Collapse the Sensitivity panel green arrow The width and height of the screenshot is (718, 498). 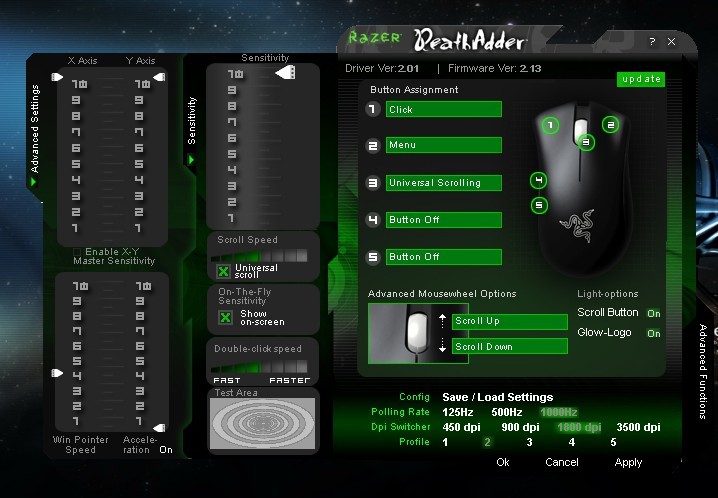point(191,160)
